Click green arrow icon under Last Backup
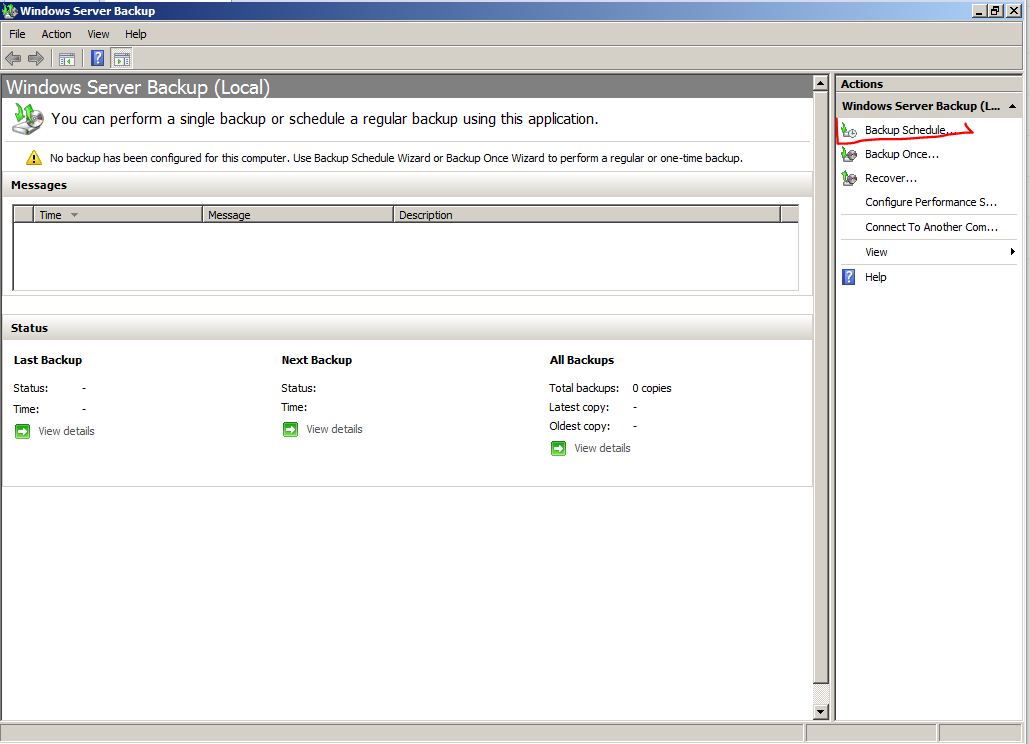Image resolution: width=1030 pixels, height=744 pixels. point(22,431)
